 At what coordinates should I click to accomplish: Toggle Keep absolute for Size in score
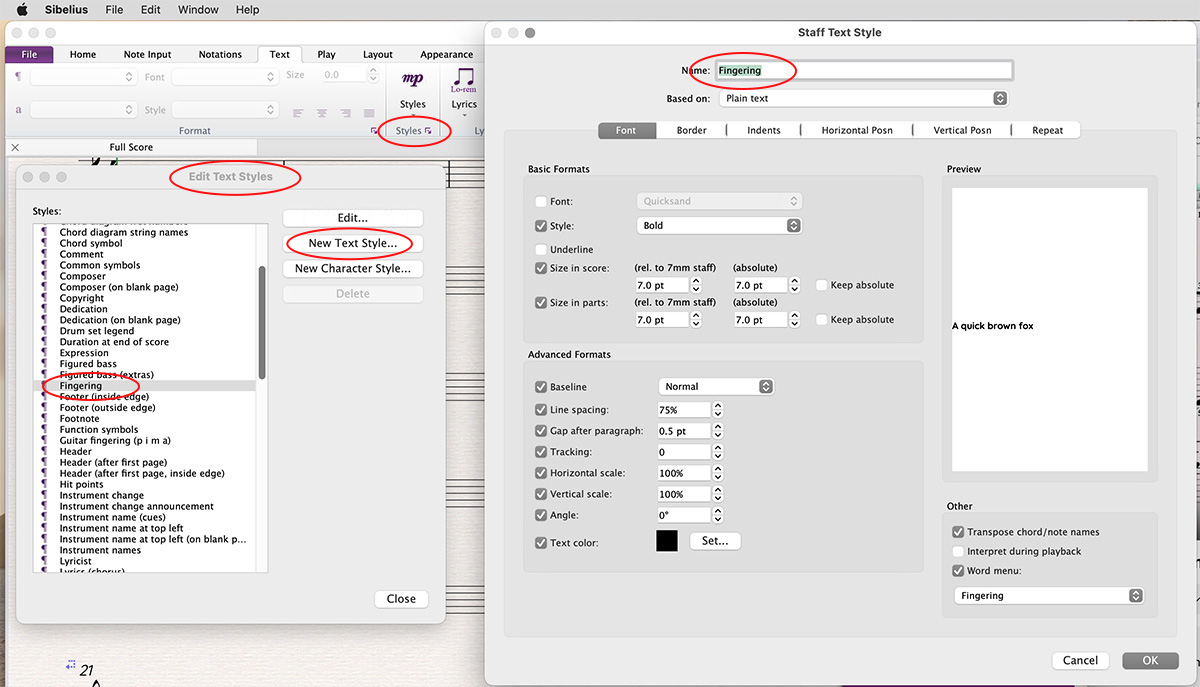click(x=822, y=285)
